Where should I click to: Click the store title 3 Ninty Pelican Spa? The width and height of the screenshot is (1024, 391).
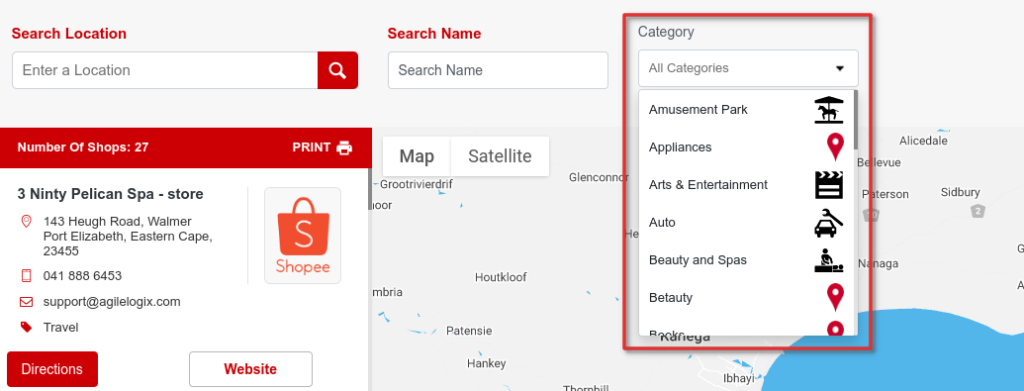tap(110, 194)
